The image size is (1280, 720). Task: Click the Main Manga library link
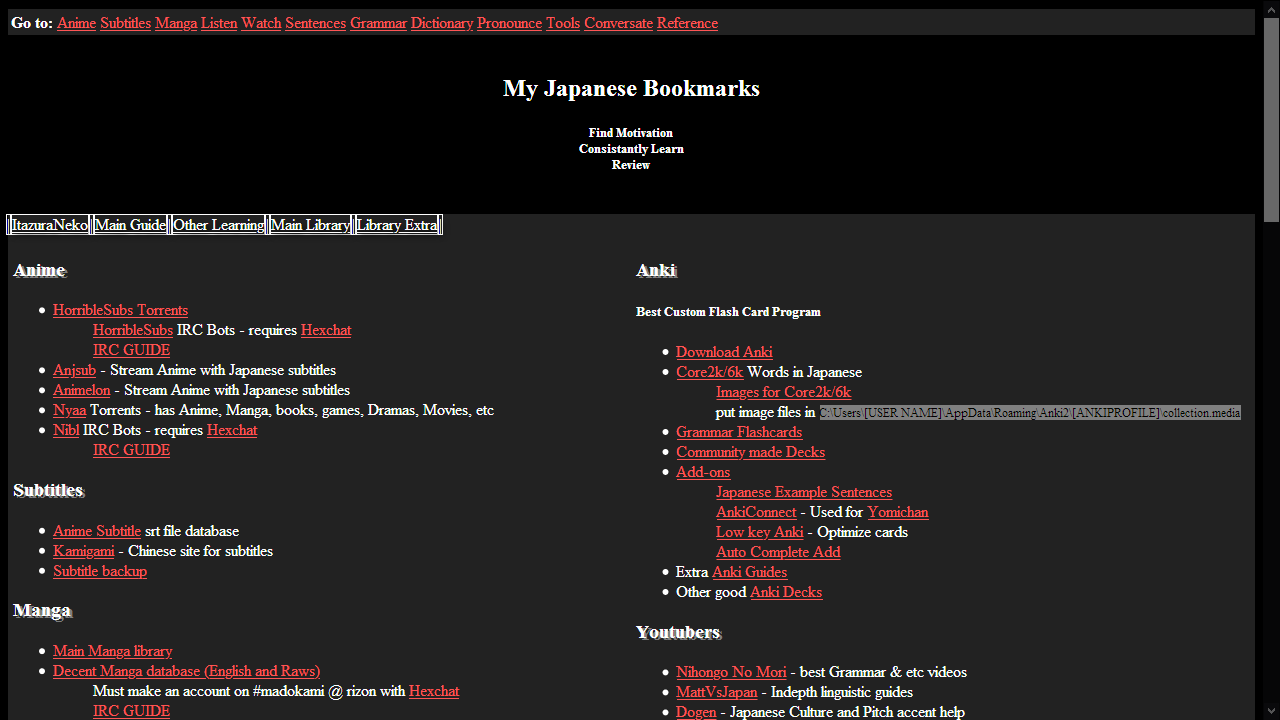[x=112, y=651]
